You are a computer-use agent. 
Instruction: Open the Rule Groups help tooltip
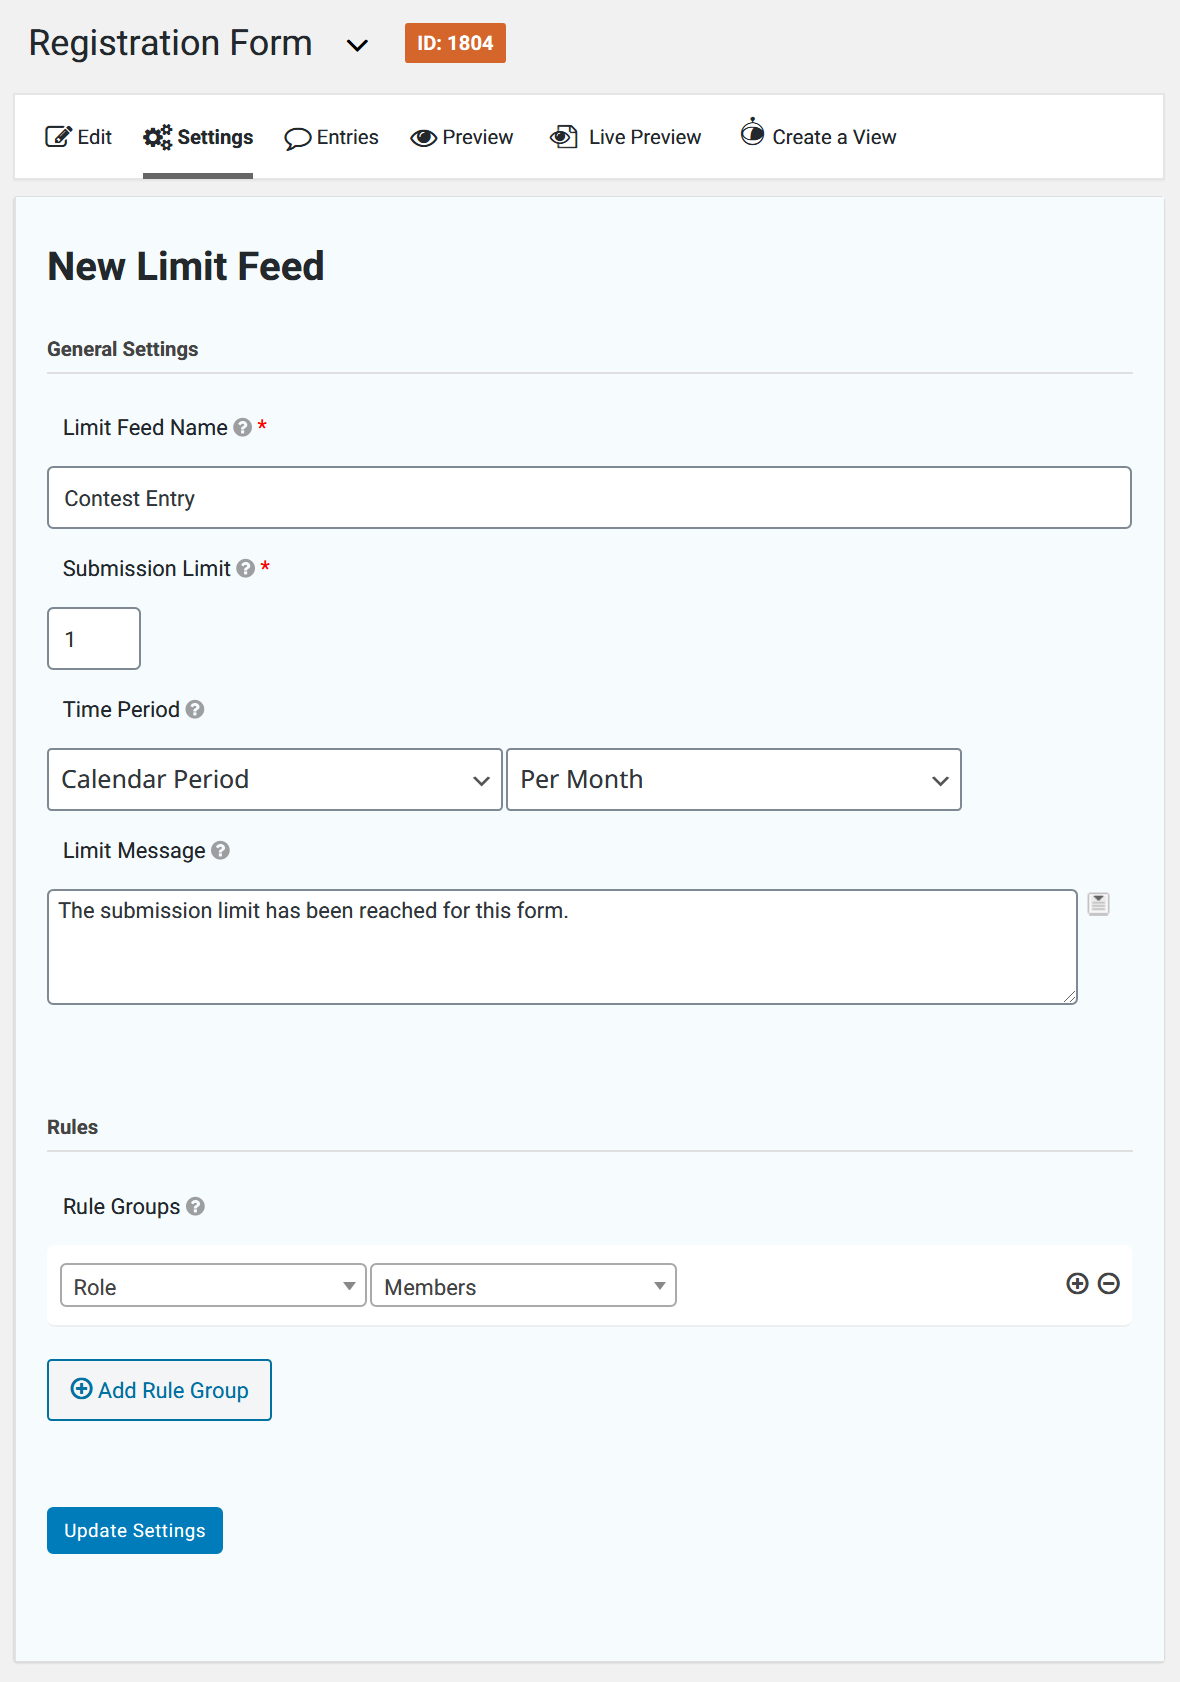click(197, 1207)
